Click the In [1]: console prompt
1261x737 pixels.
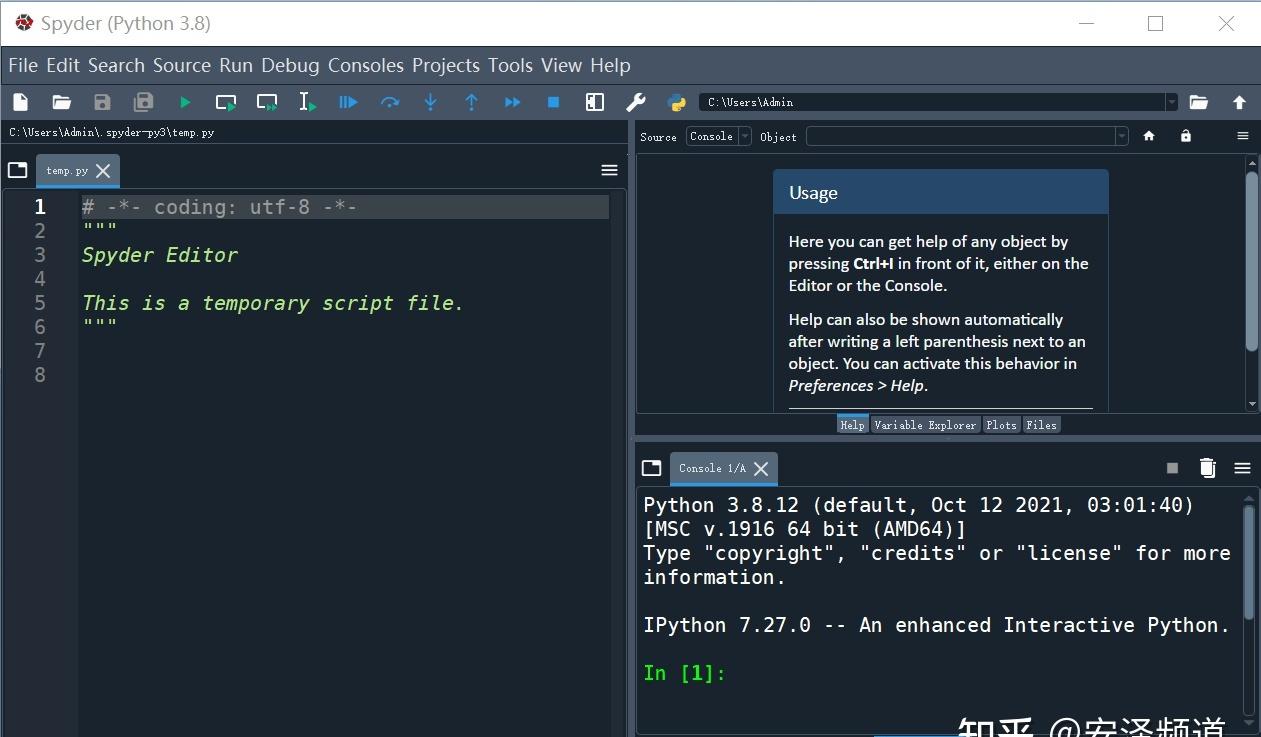[x=684, y=673]
